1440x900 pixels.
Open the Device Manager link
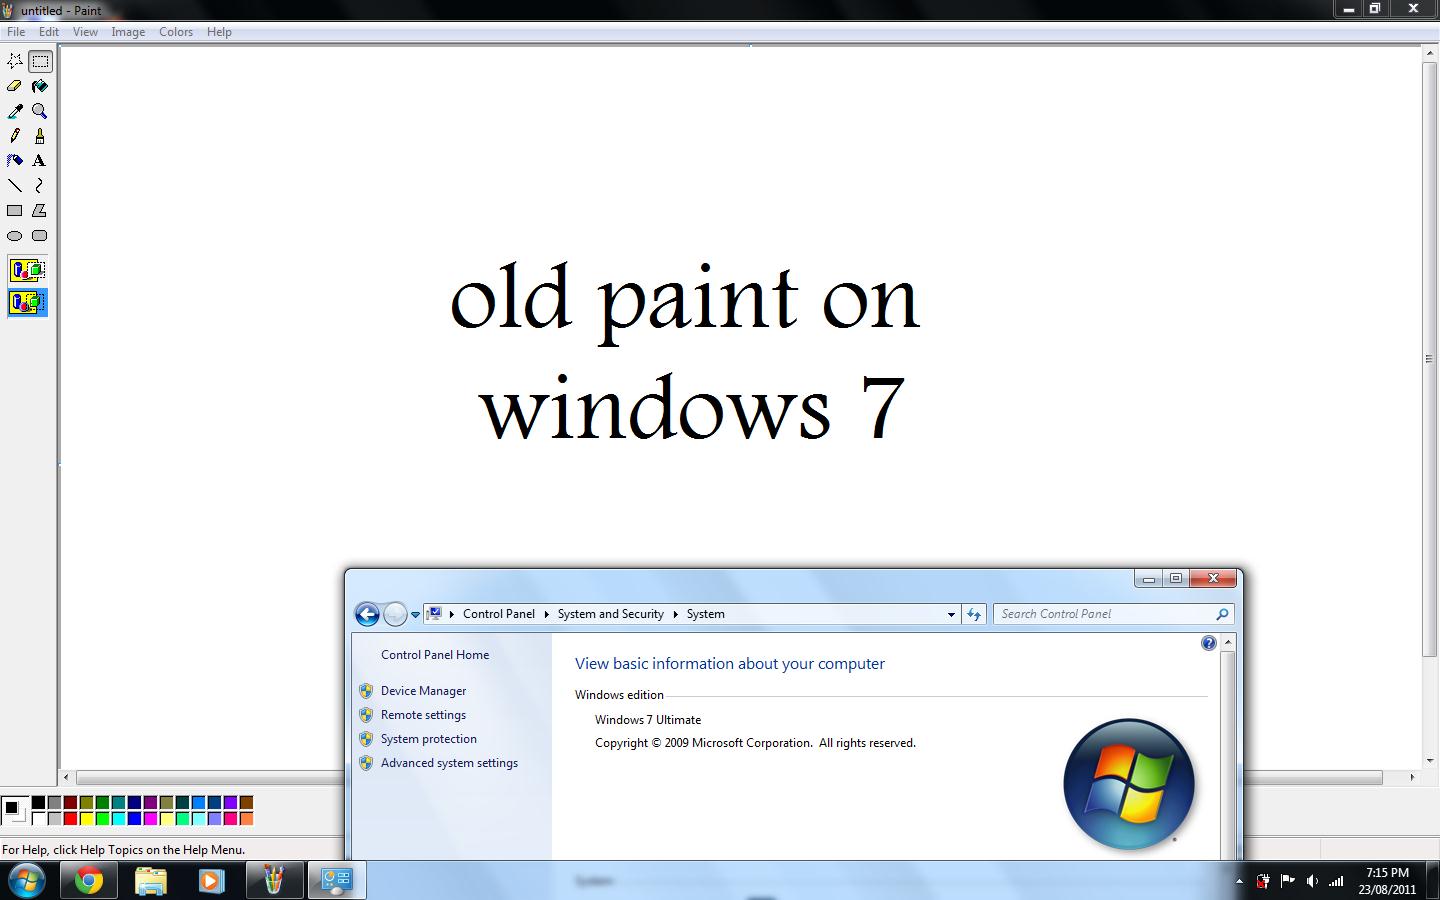coord(423,691)
